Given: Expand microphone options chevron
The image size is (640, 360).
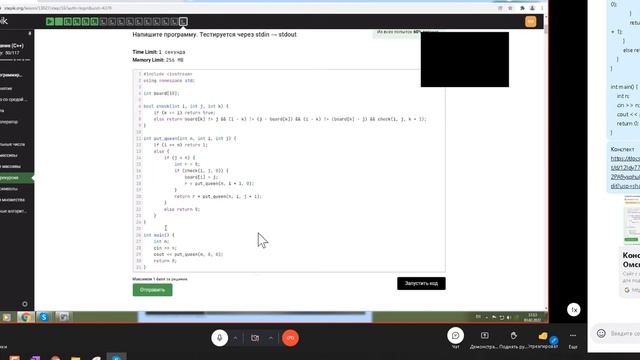Looking at the screenshot, I should [x=236, y=338].
